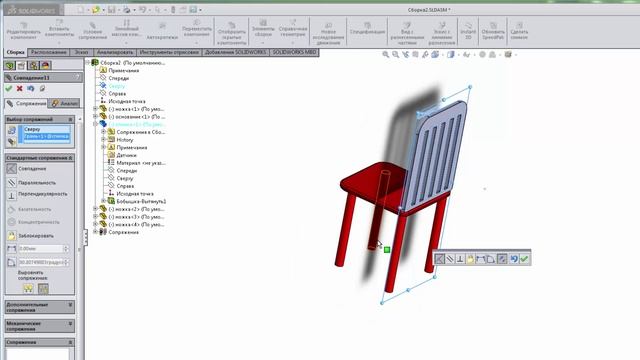Image resolution: width=640 pixels, height=360 pixels.
Task: Click coincident mate icon in floating toolbar
Action: tap(439, 259)
